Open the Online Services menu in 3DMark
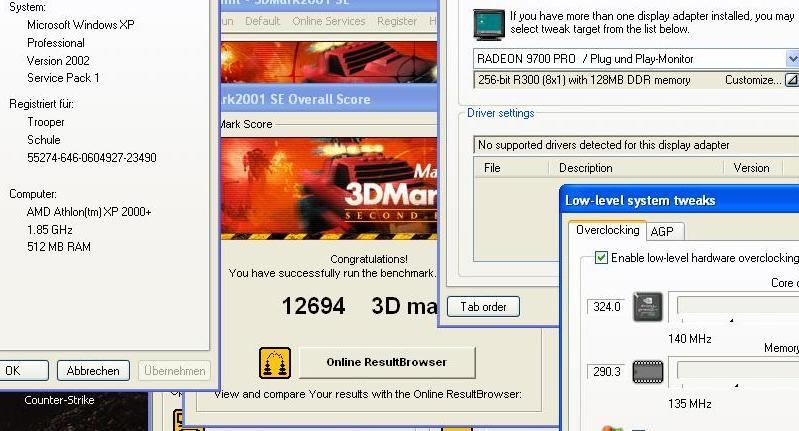 (x=329, y=21)
